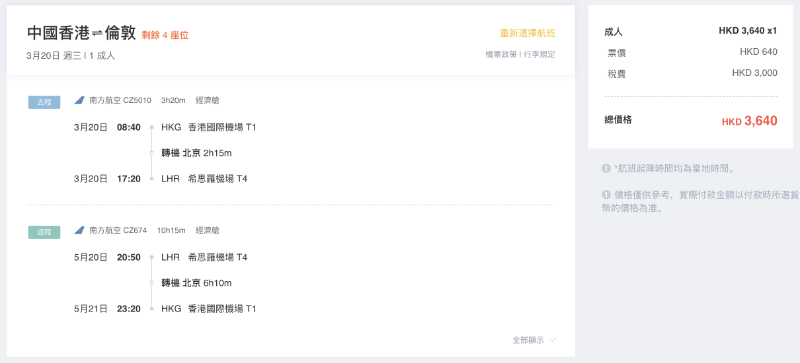The image size is (800, 363).
Task: Click the 稅費 HKD 3,000 tax row
Action: [x=690, y=74]
